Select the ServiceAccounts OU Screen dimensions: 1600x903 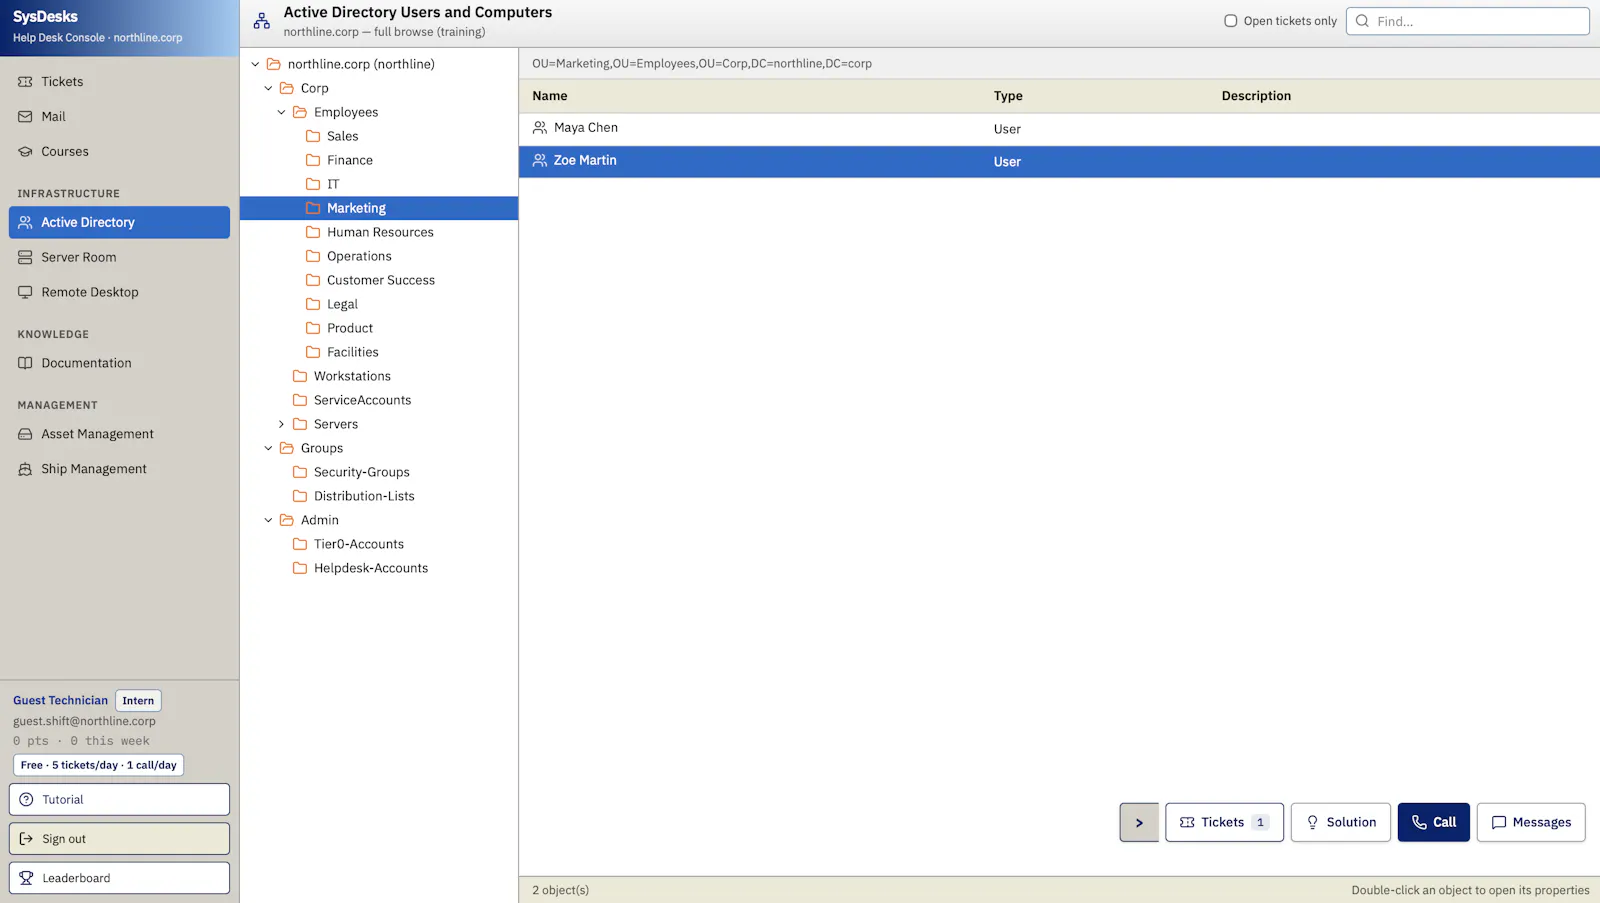coord(362,400)
